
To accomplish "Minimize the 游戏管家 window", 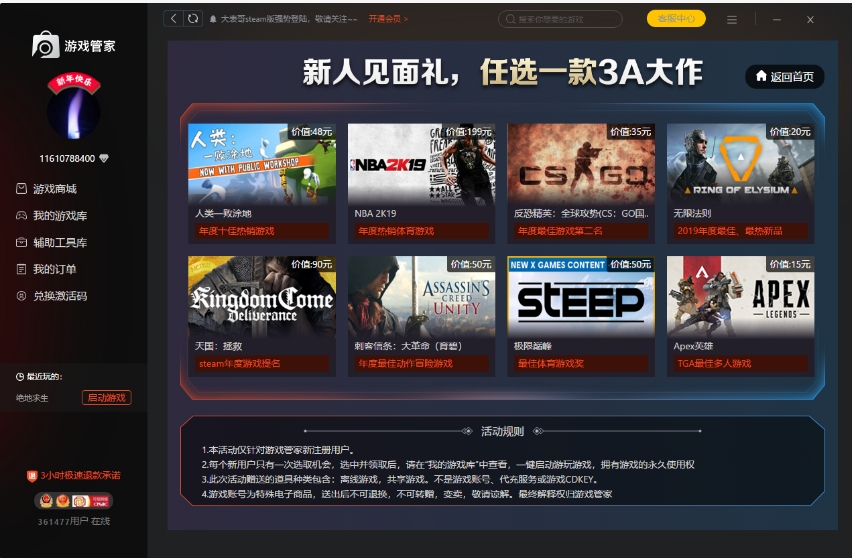I will point(776,20).
